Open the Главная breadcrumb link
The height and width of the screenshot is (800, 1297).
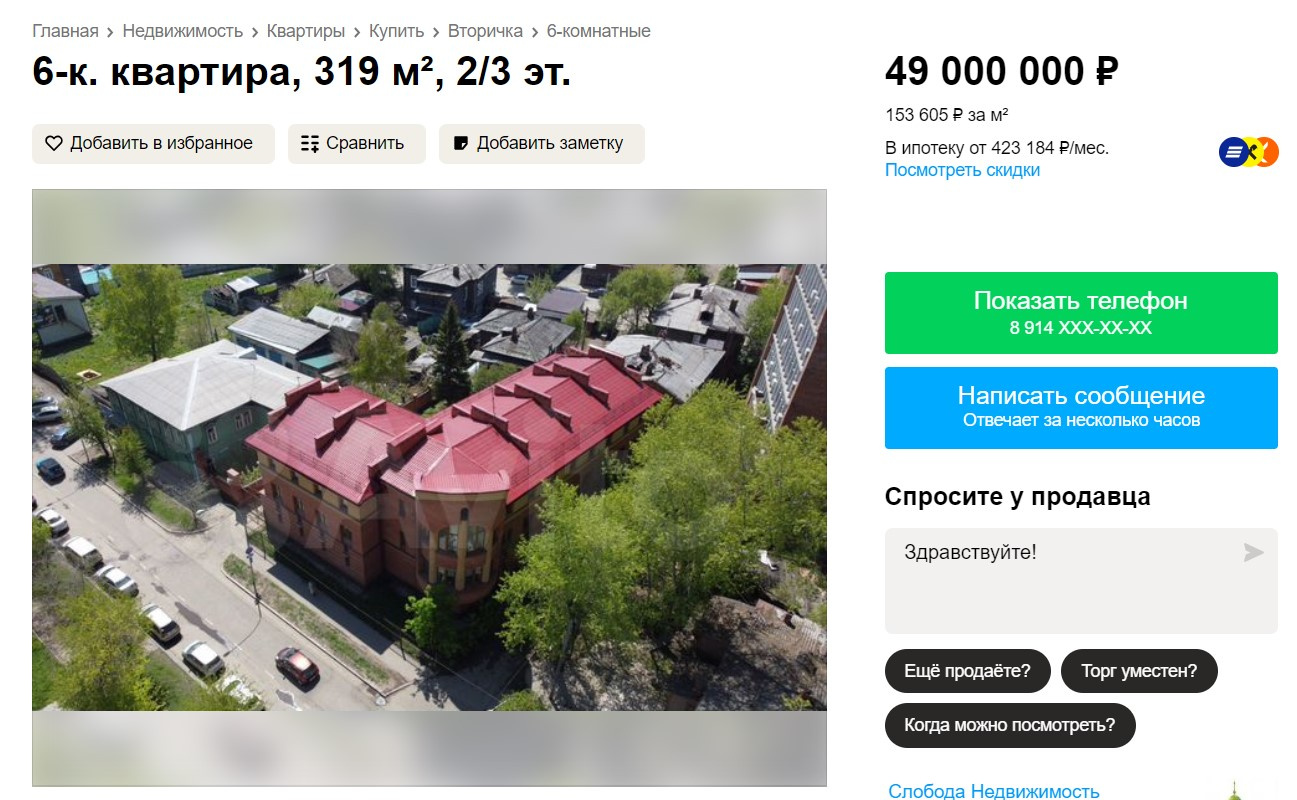pos(65,31)
